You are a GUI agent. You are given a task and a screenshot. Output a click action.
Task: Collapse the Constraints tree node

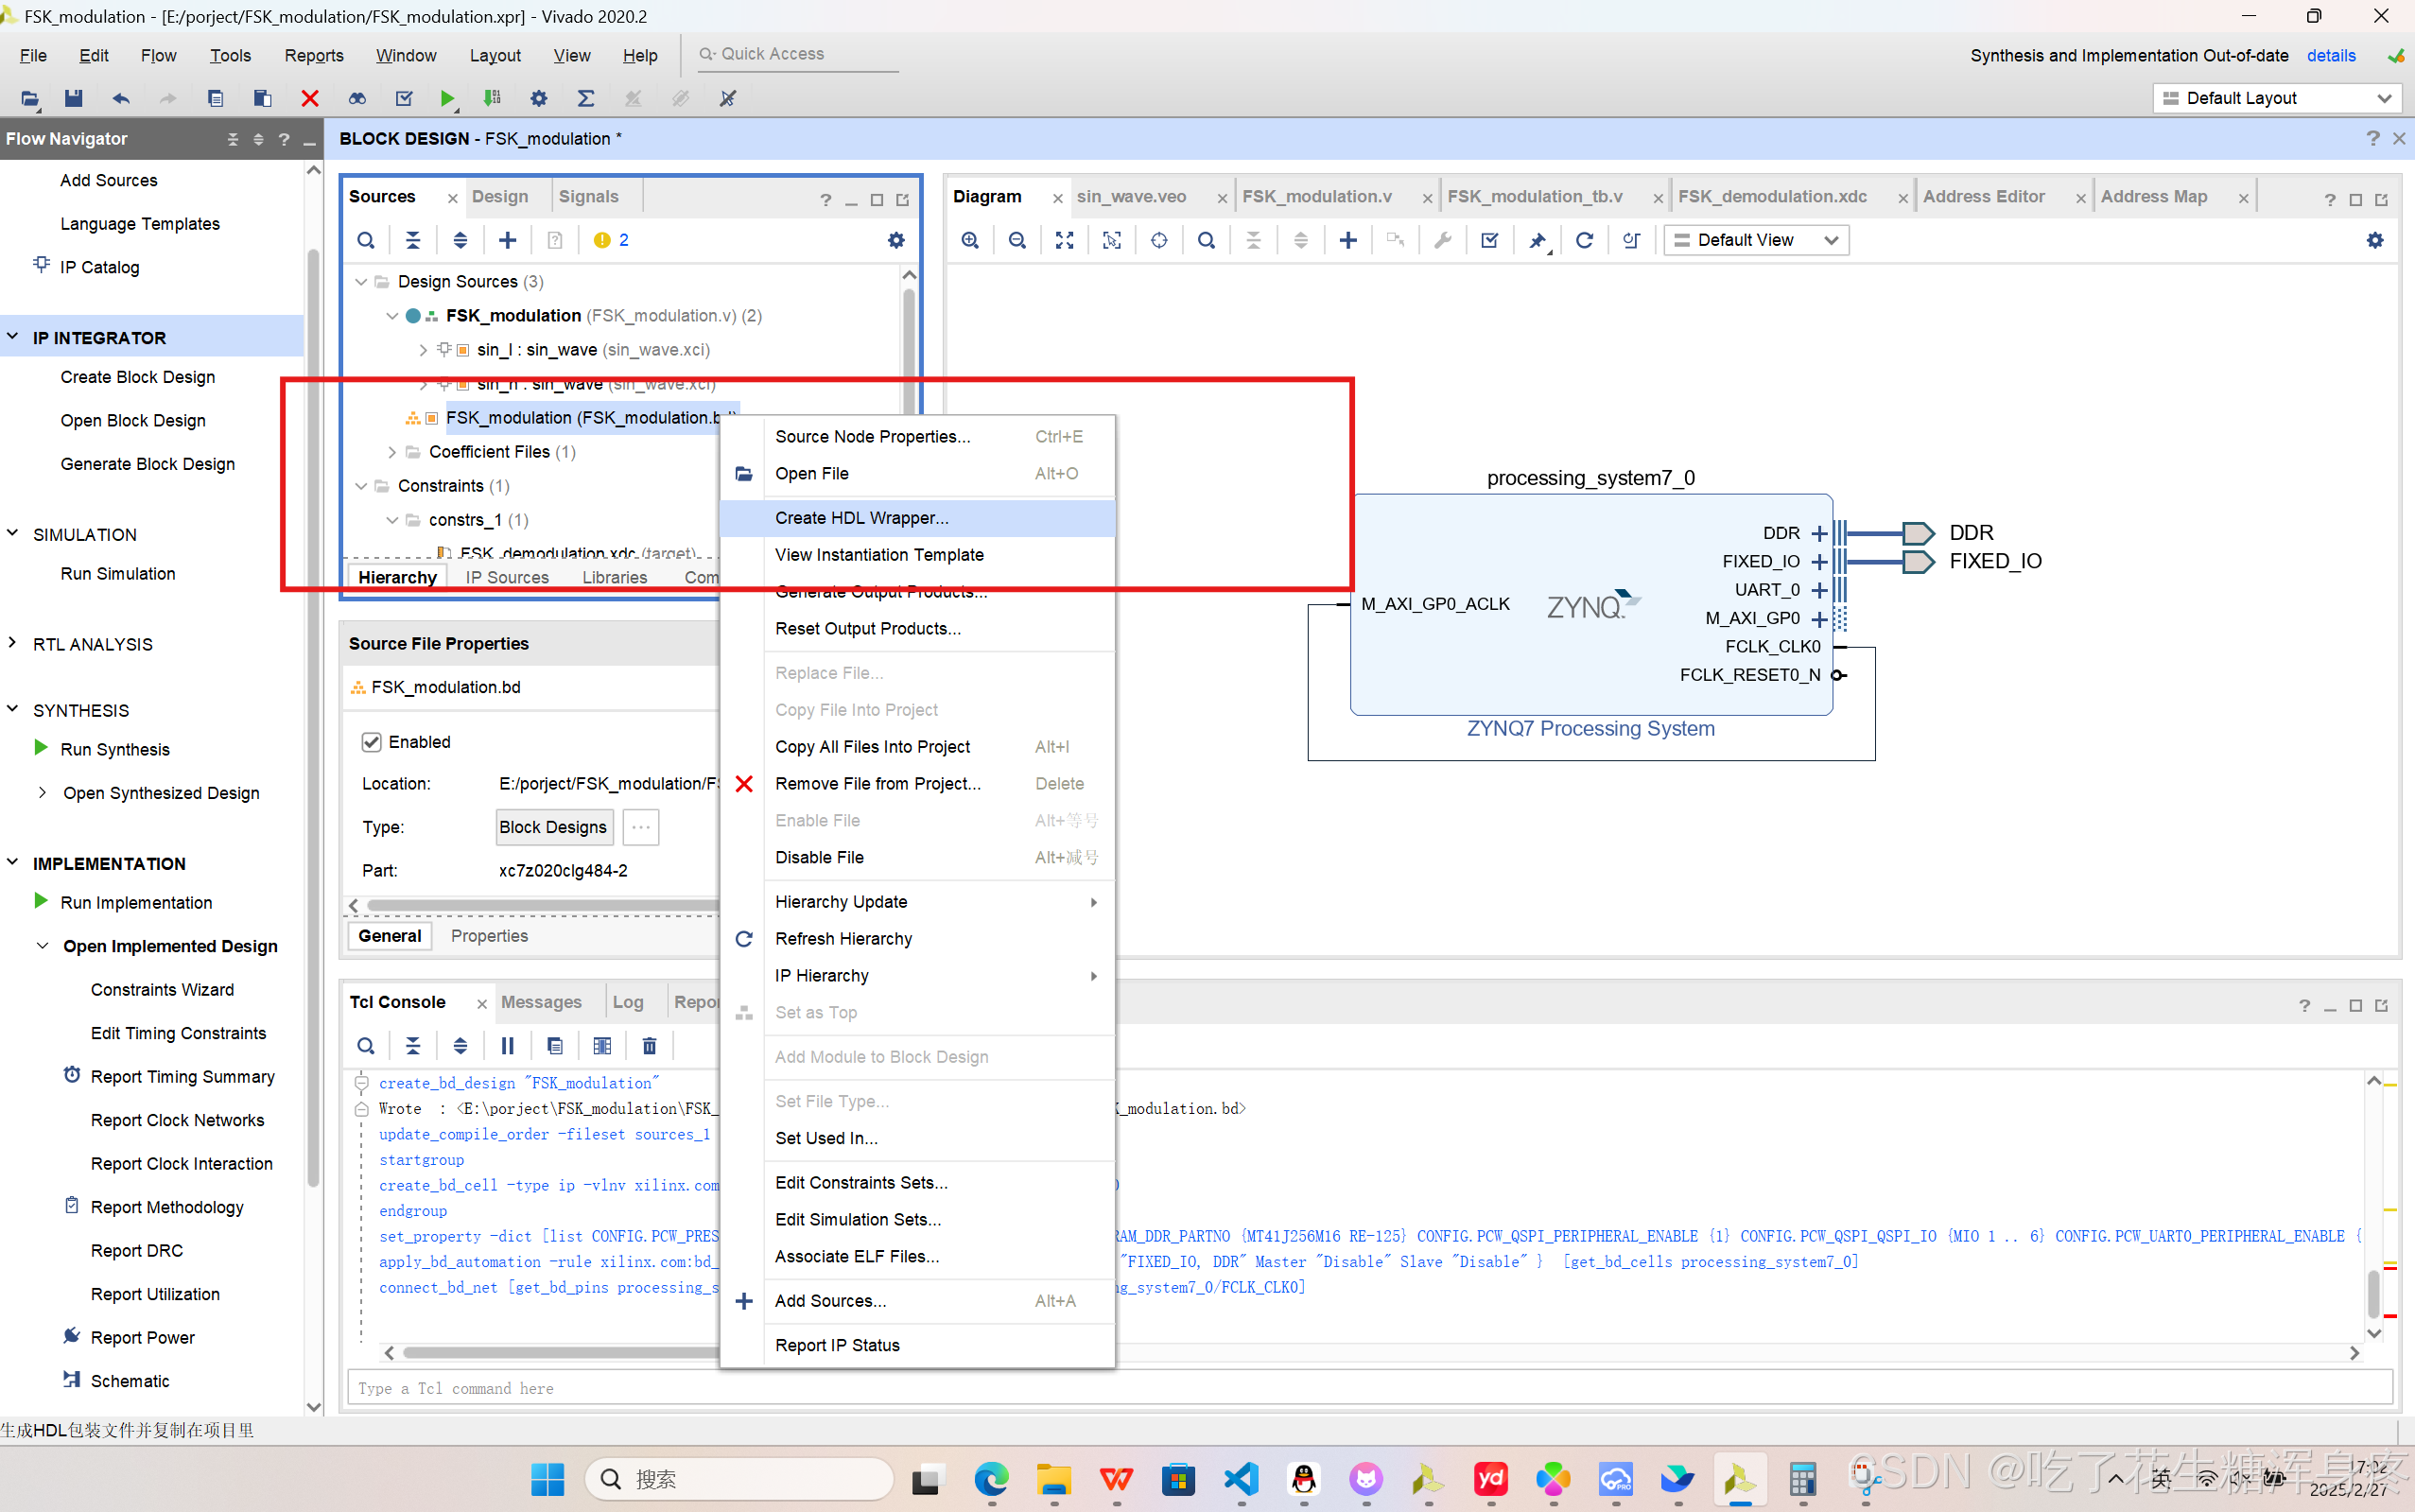point(361,486)
